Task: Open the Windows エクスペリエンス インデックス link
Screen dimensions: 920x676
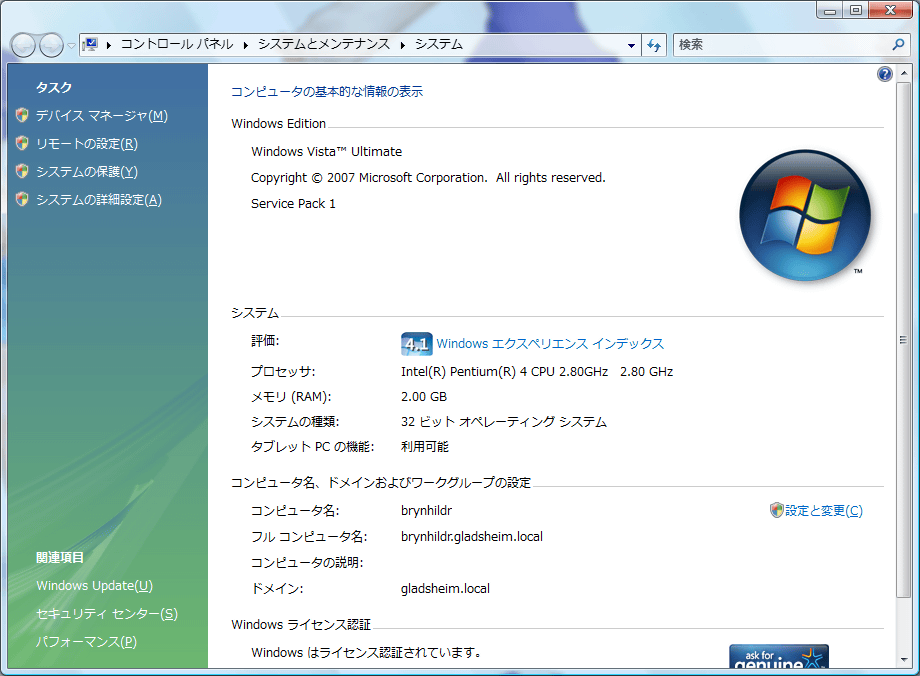Action: (x=550, y=344)
